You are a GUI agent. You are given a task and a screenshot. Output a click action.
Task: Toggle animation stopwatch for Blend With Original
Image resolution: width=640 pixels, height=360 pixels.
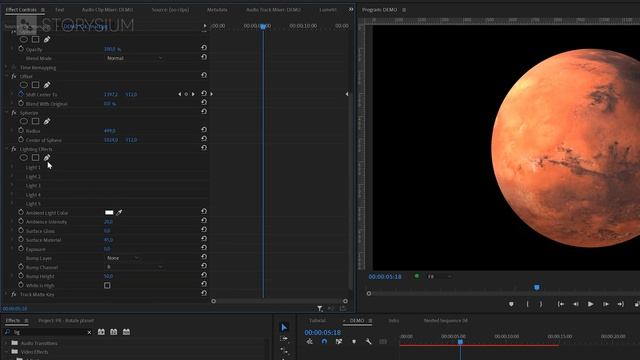click(x=21, y=103)
